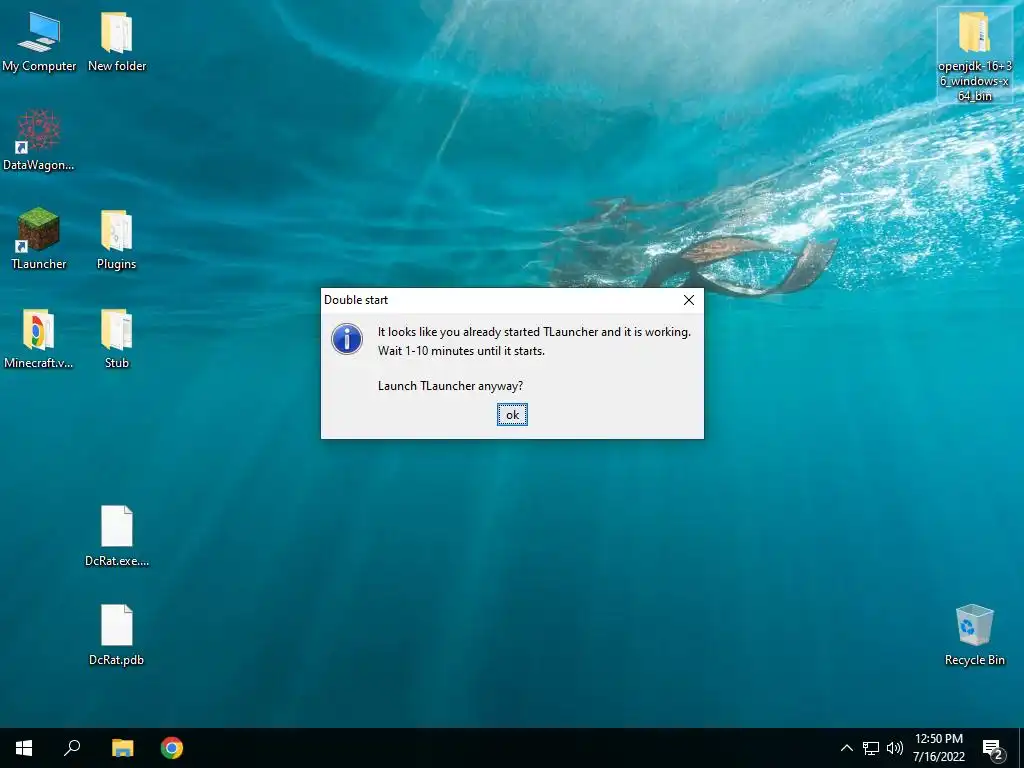Launch Google Chrome from the taskbar

172,748
